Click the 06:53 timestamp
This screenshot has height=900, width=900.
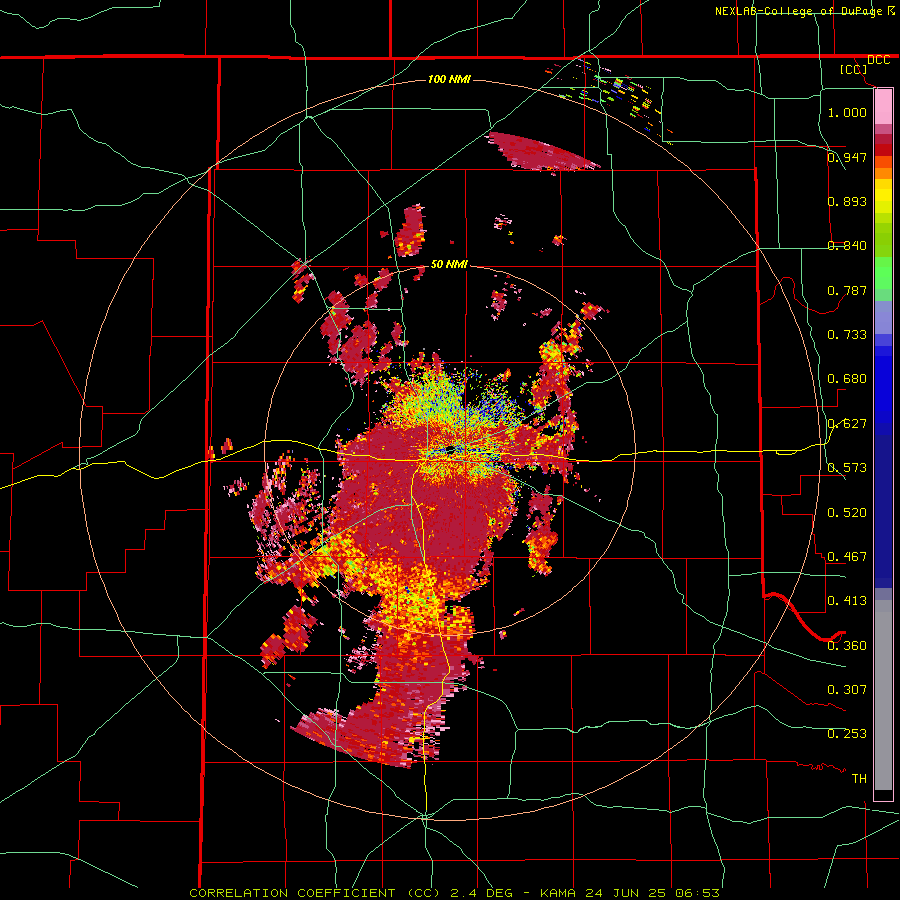tap(699, 893)
